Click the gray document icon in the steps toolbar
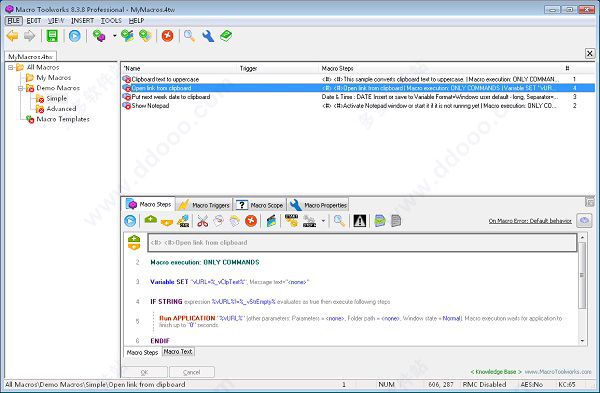600x393 pixels. click(396, 221)
